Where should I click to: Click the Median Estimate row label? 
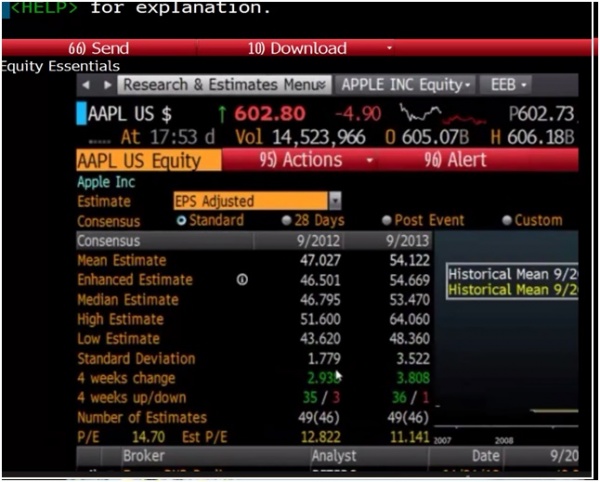(x=128, y=300)
